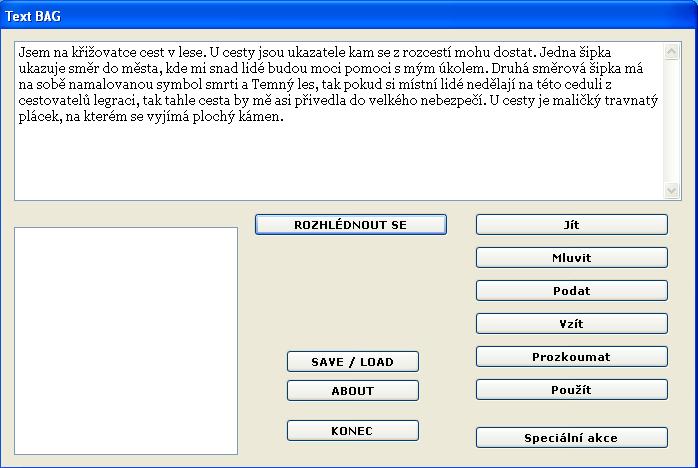698x468 pixels.
Task: Click the ROZHLÉDNOUT SE button
Action: click(351, 224)
